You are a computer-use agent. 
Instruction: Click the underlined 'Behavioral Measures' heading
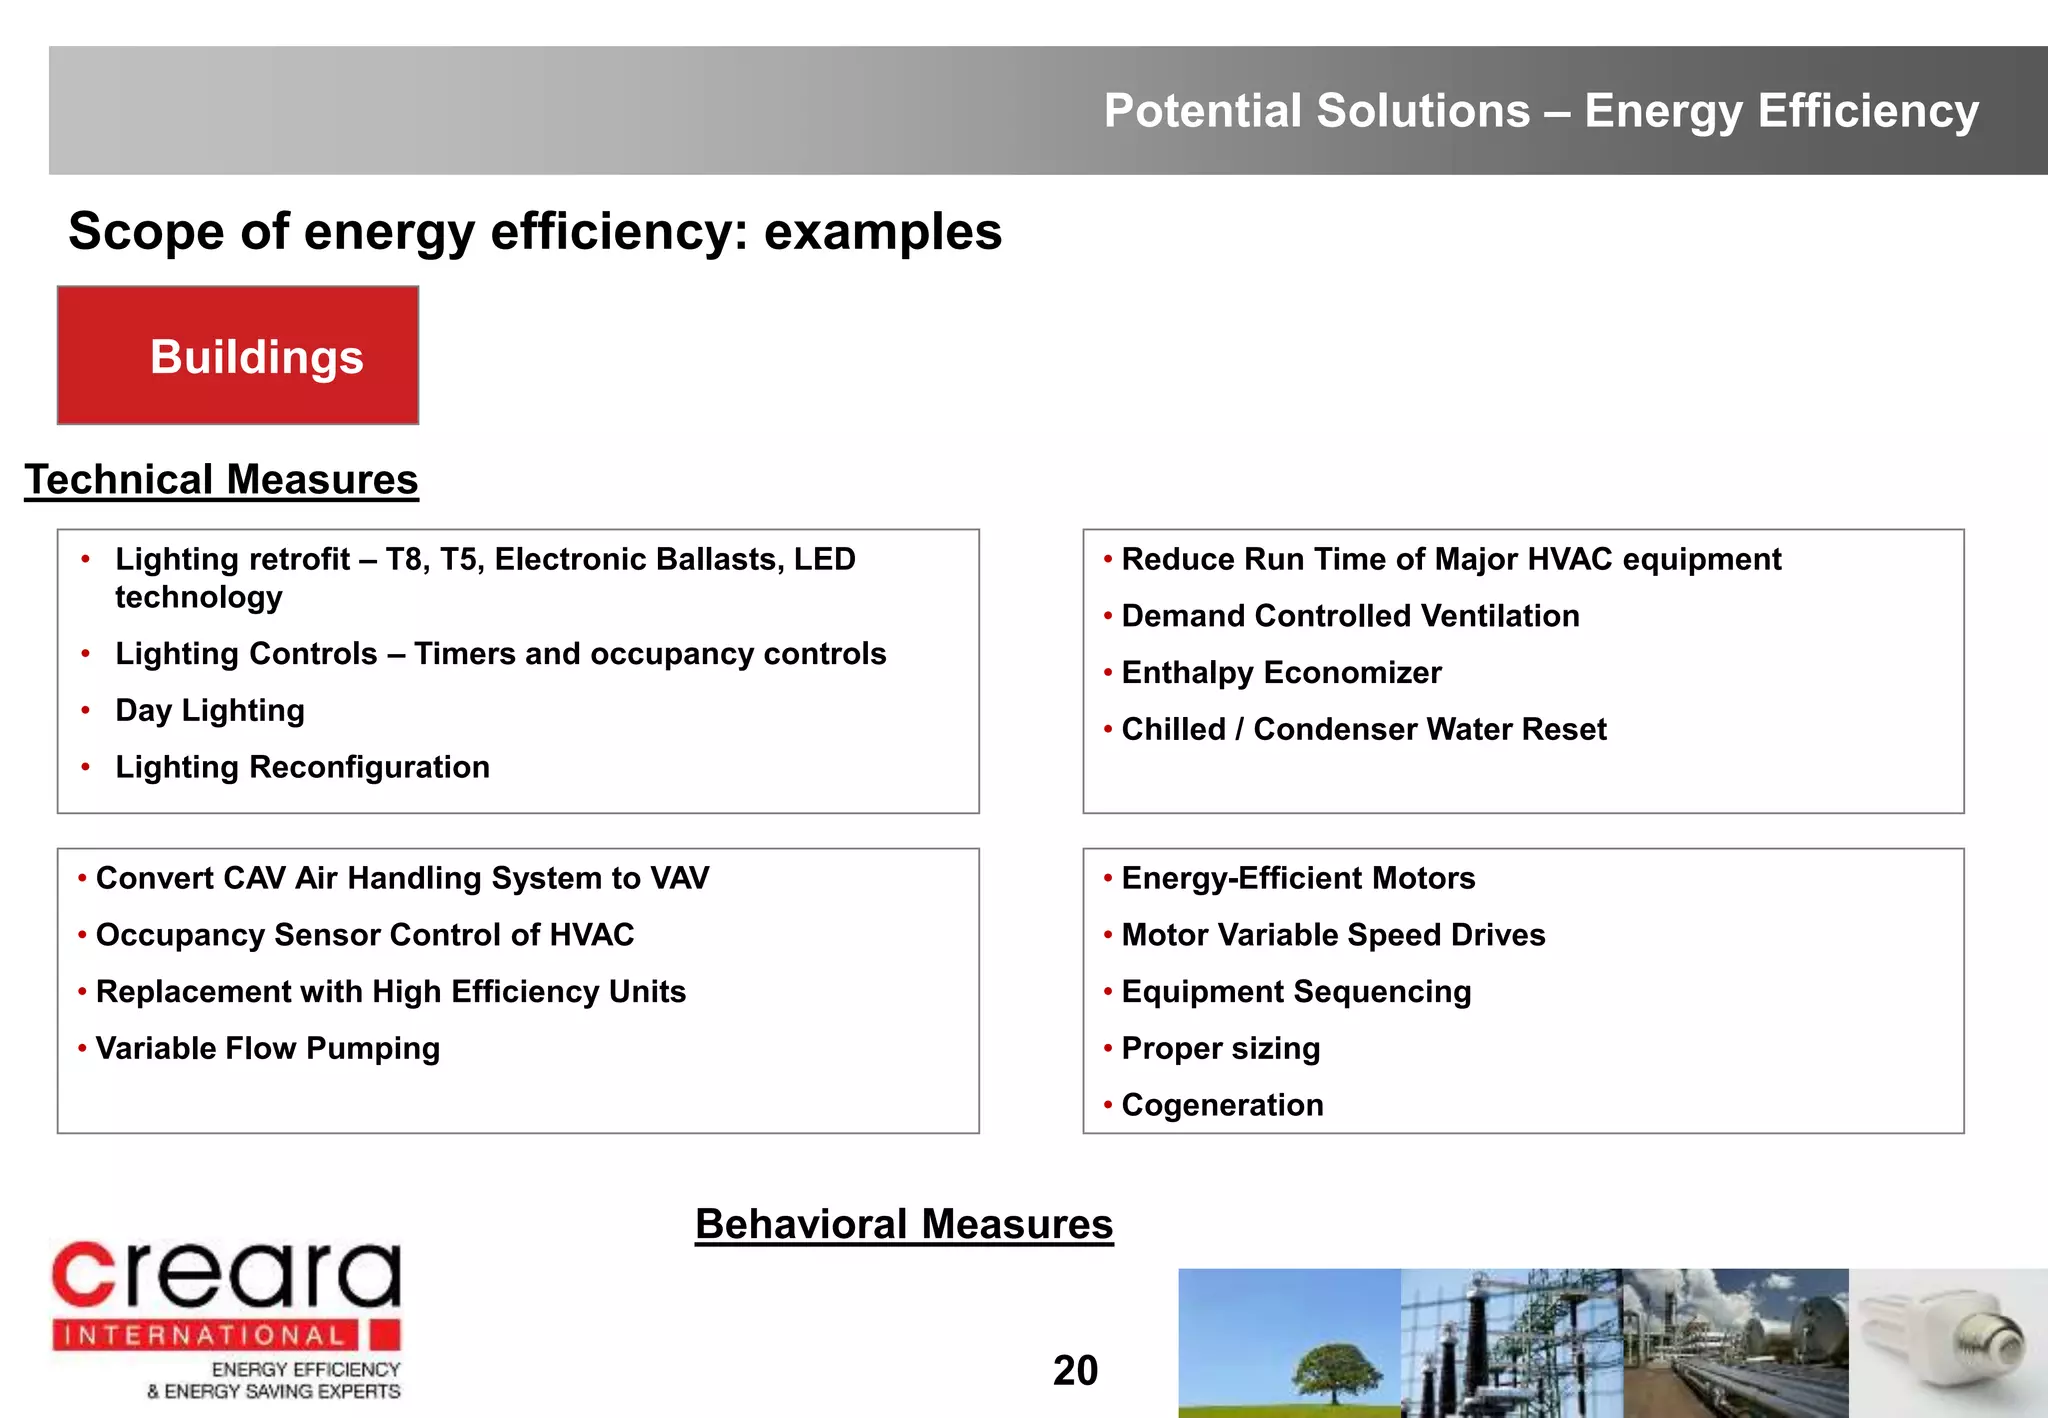click(904, 1224)
